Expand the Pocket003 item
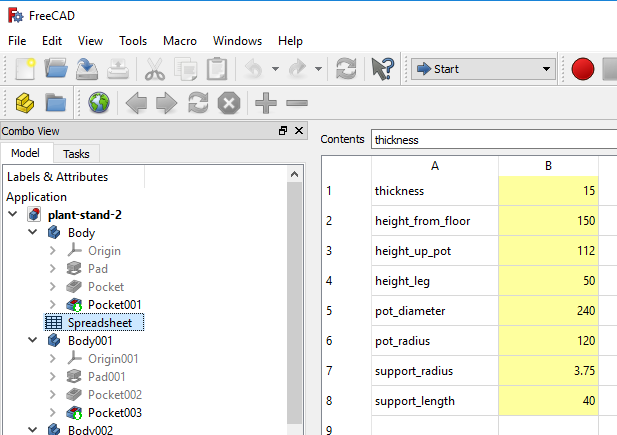This screenshot has height=435, width=617. [53, 412]
